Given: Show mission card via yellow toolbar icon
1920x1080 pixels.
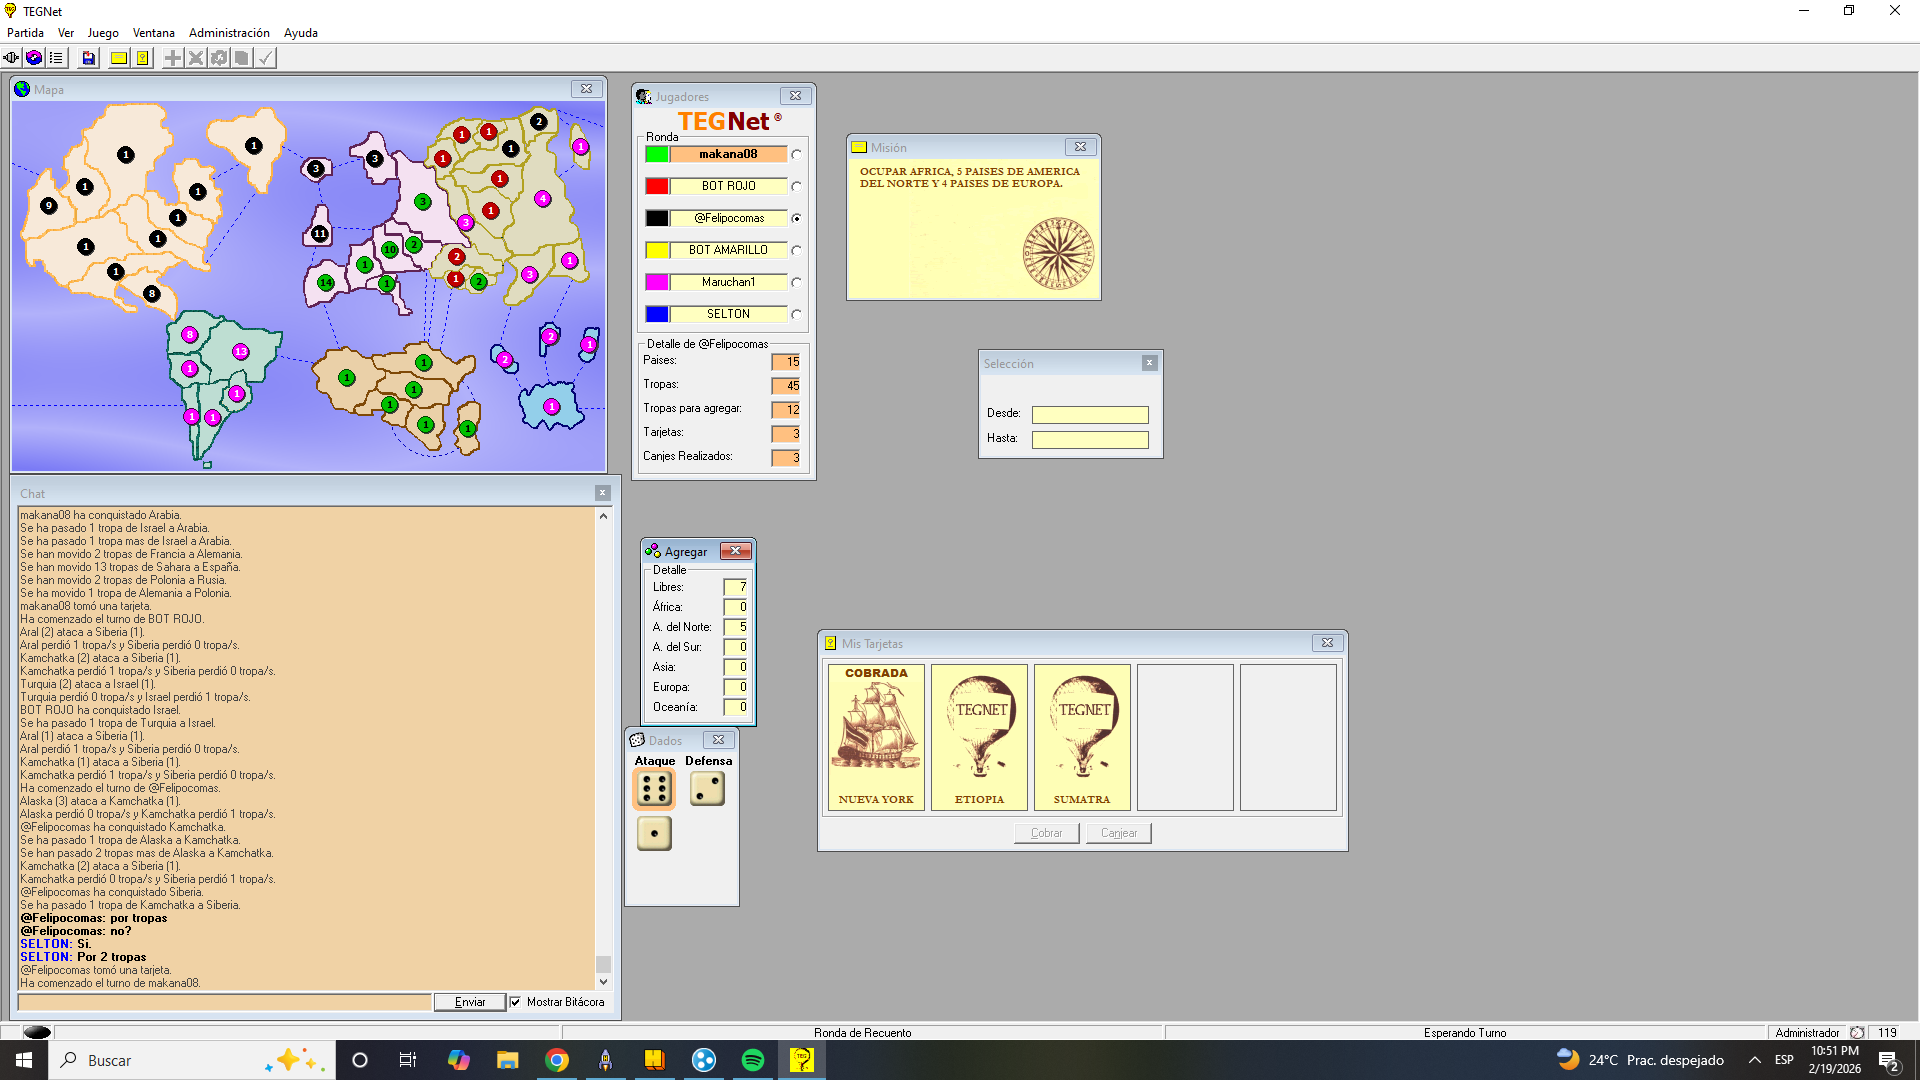Looking at the screenshot, I should 119,58.
